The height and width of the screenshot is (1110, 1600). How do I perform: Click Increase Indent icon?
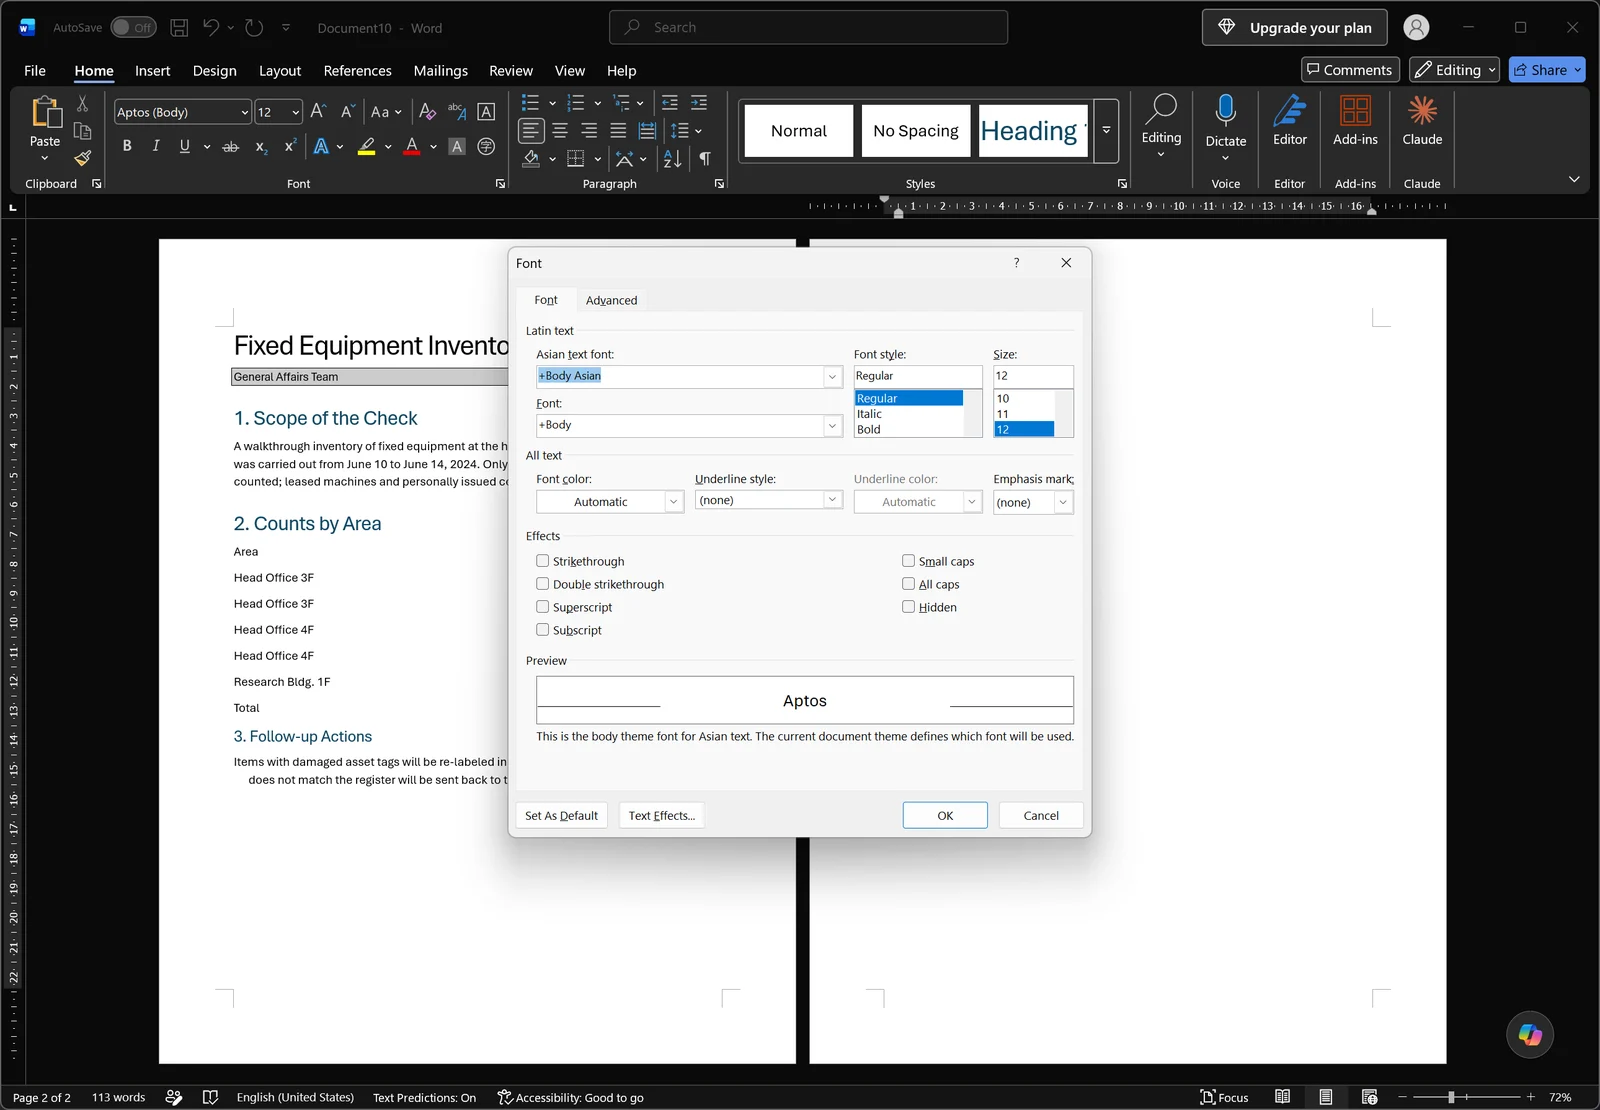coord(699,102)
